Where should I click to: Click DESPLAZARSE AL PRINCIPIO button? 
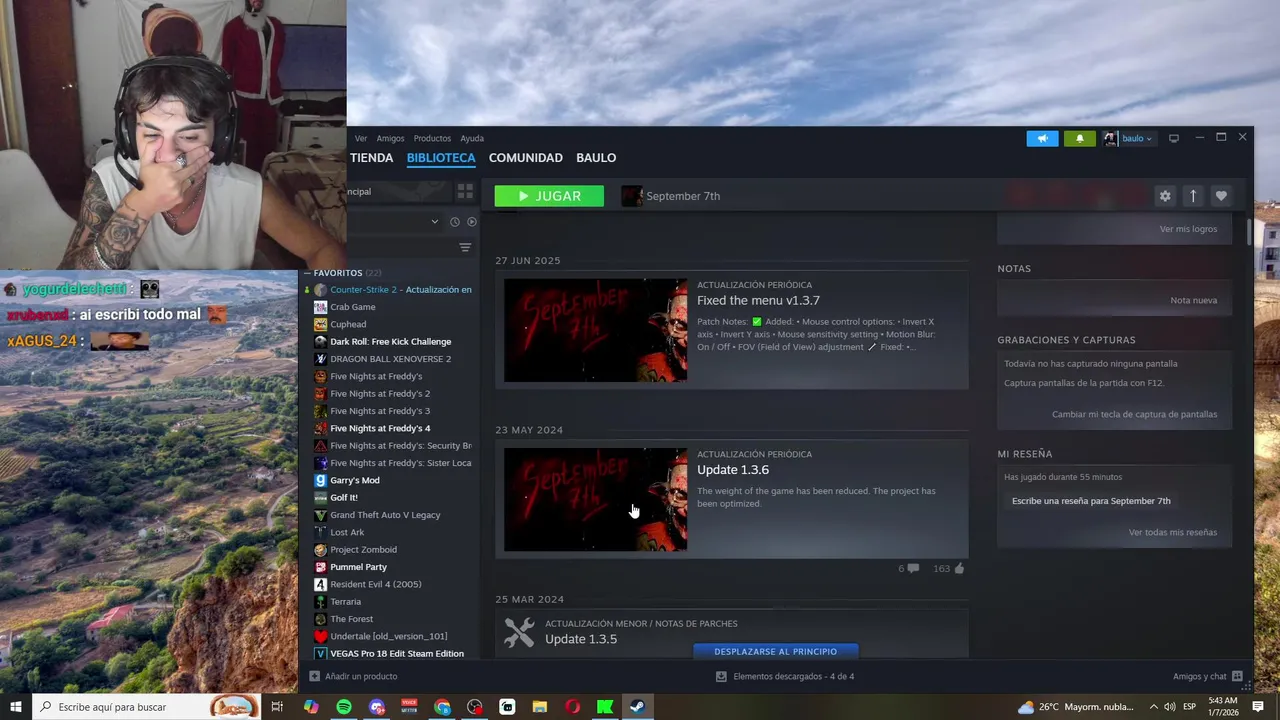point(775,651)
